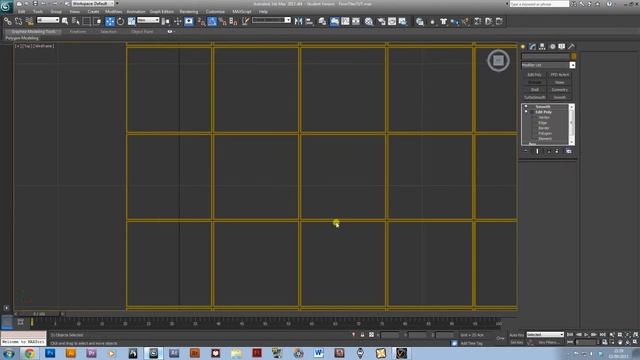Image resolution: width=640 pixels, height=360 pixels.
Task: Toggle Keyboard Shortcut Override
Action: pos(189,21)
